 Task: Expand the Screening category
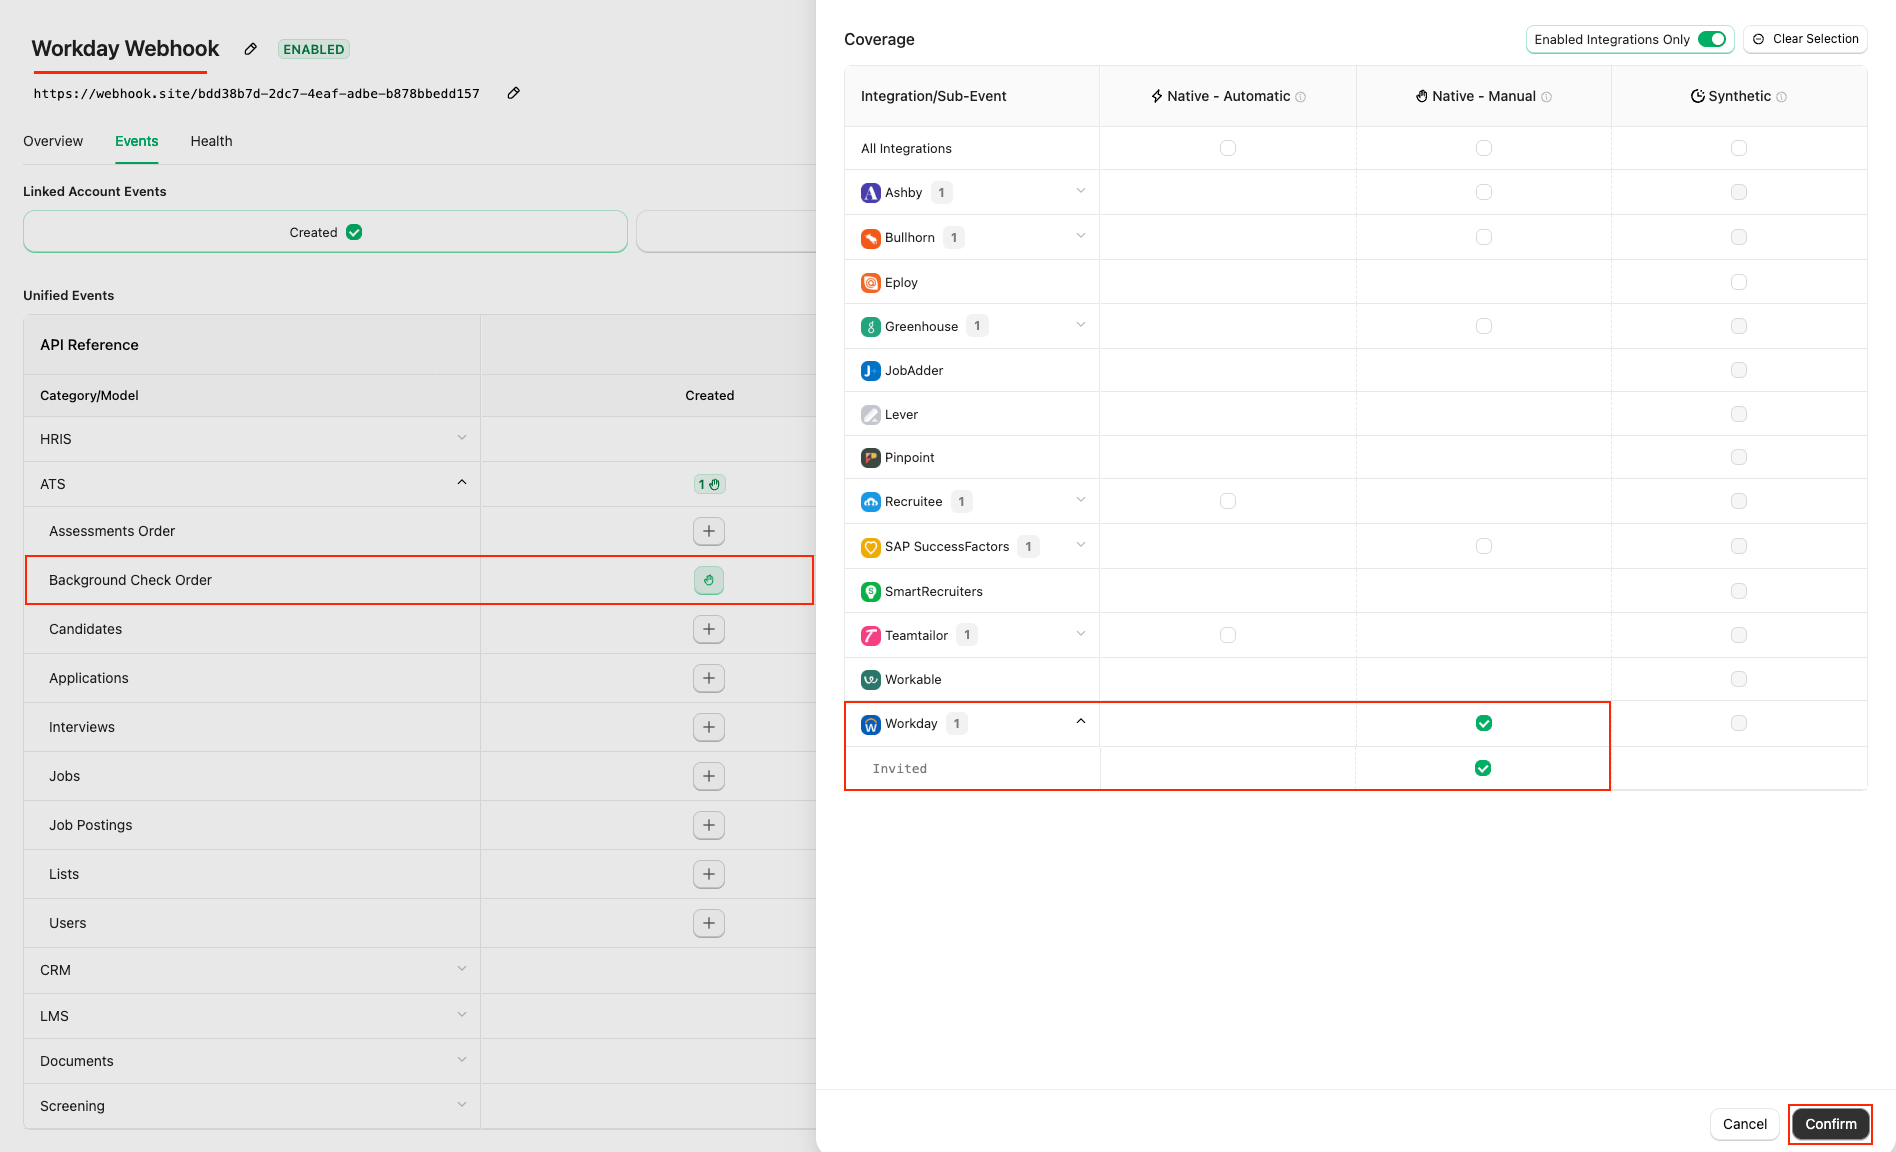click(x=462, y=1104)
